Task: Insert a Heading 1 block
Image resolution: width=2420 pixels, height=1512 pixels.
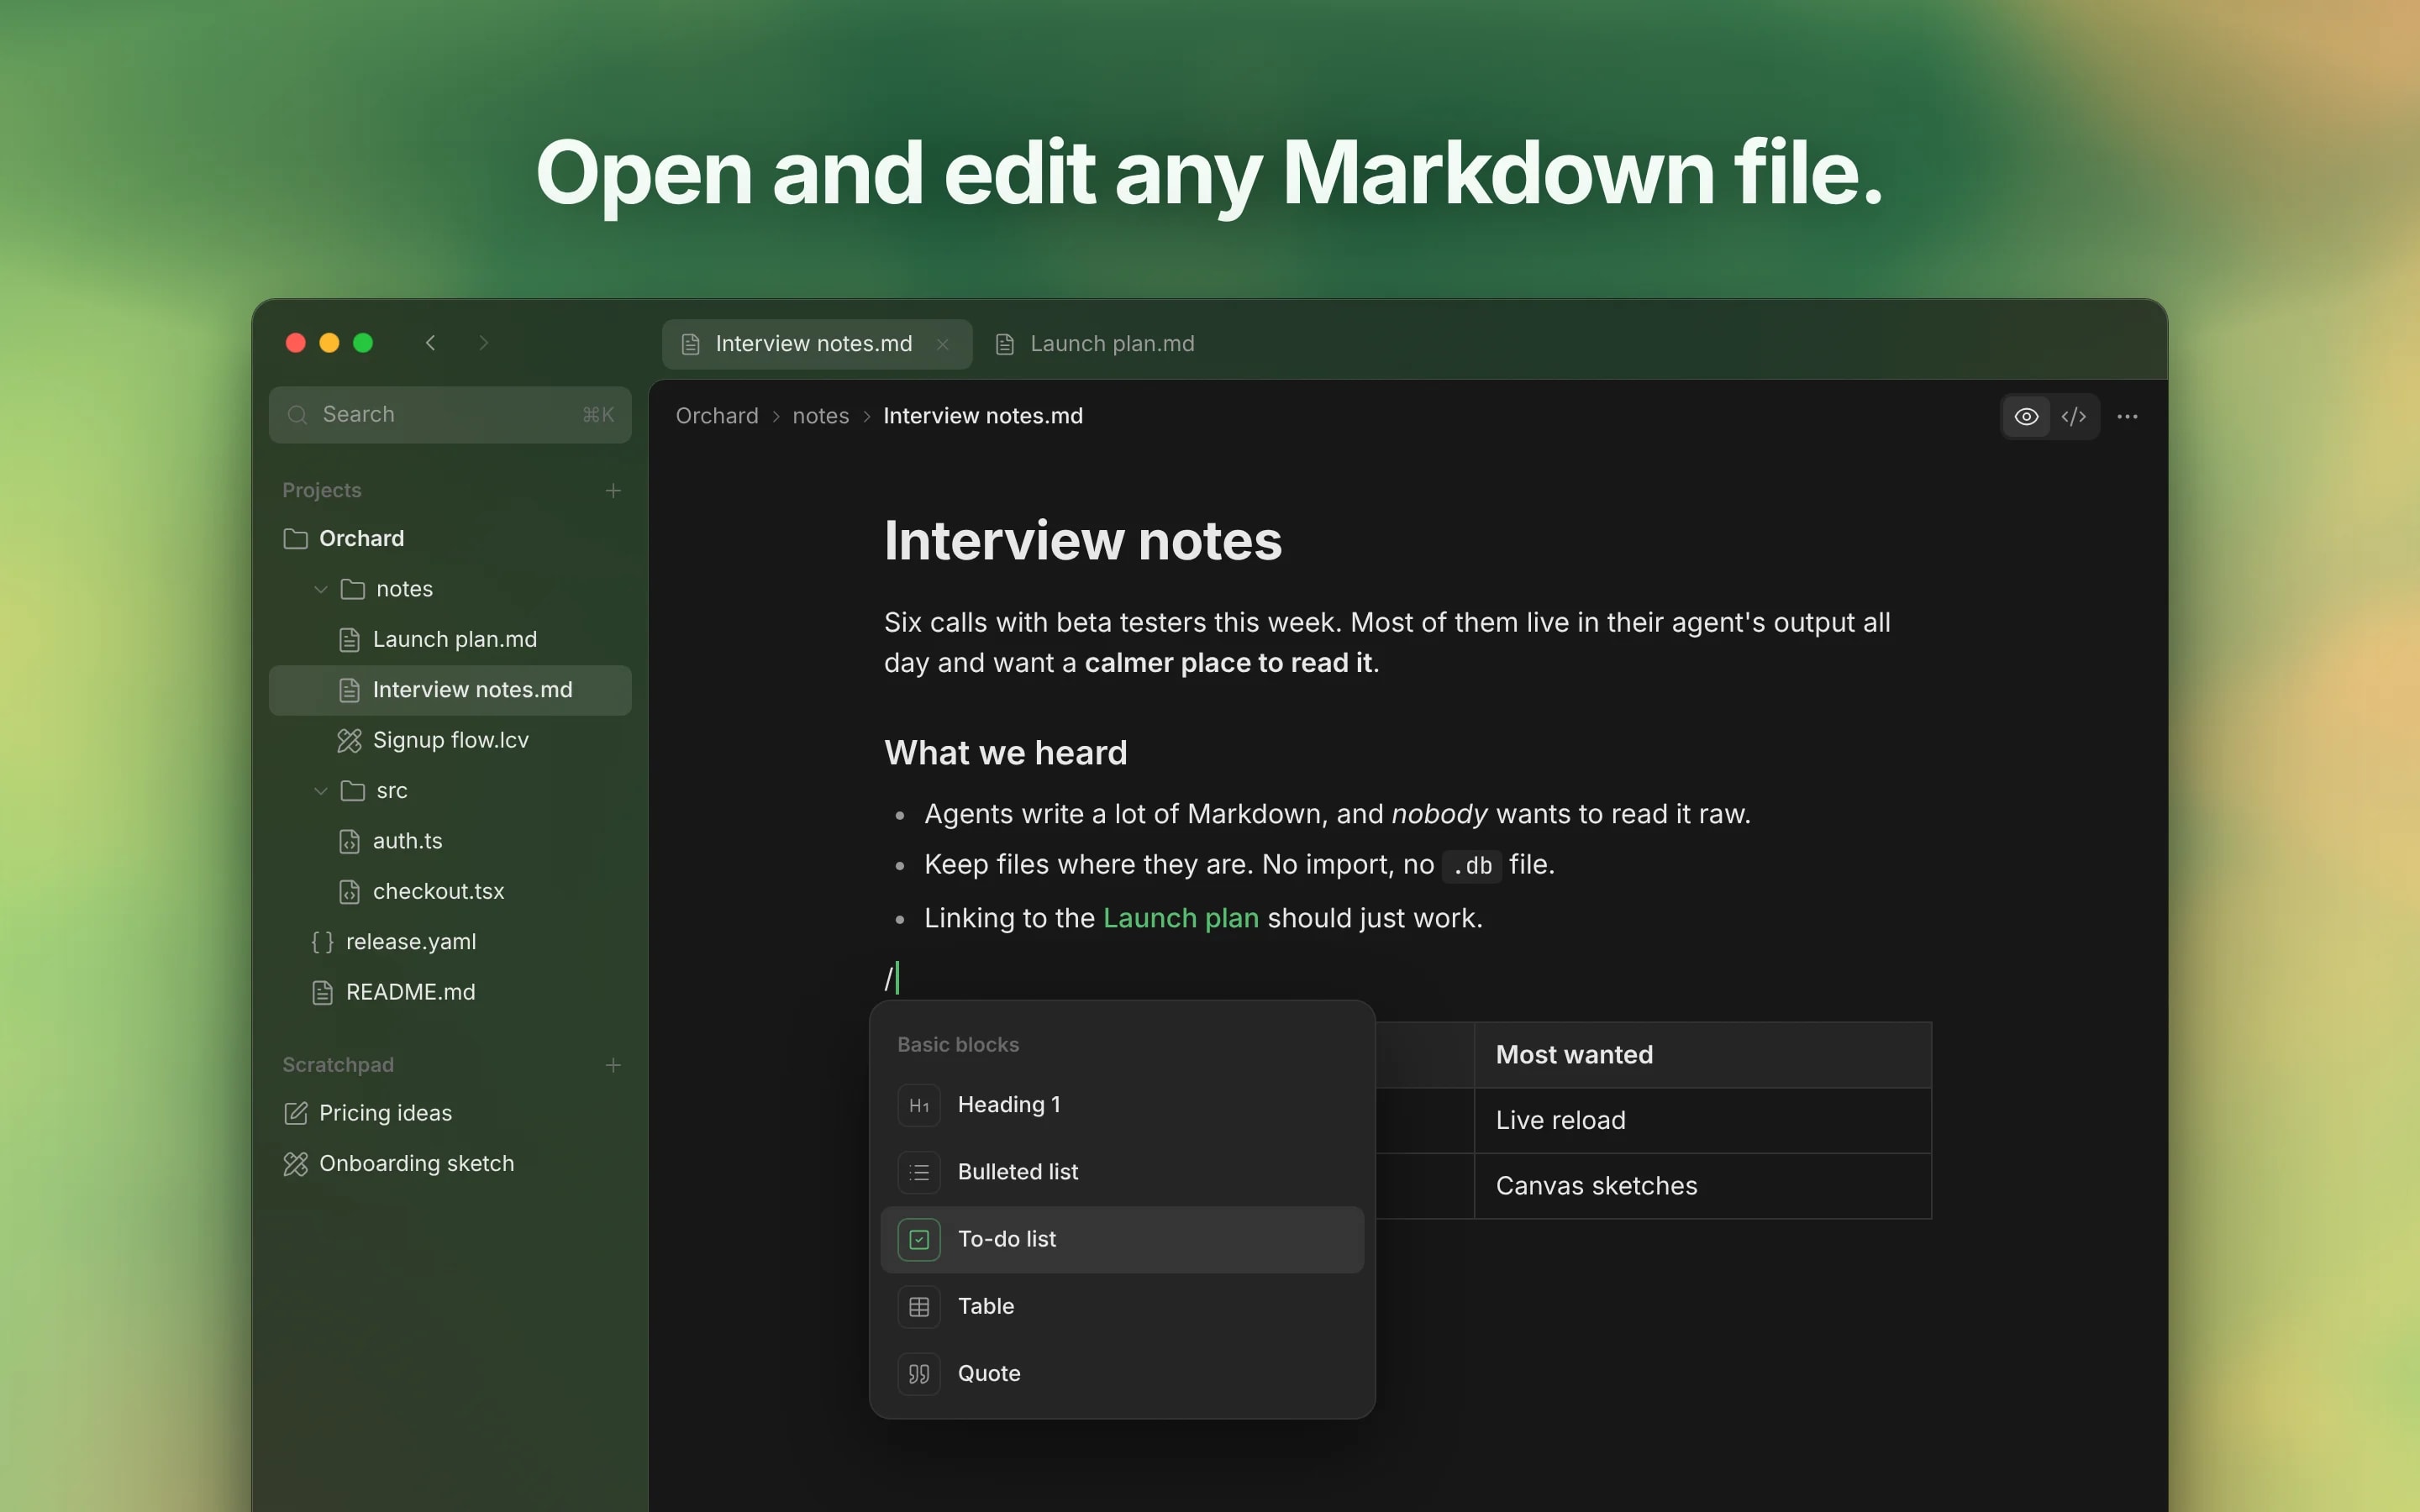Action: [1122, 1105]
